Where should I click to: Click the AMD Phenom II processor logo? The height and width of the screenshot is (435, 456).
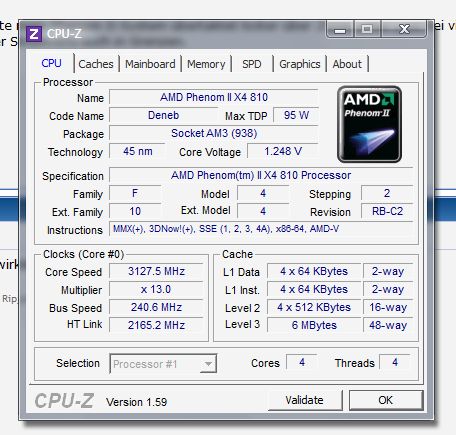[369, 124]
